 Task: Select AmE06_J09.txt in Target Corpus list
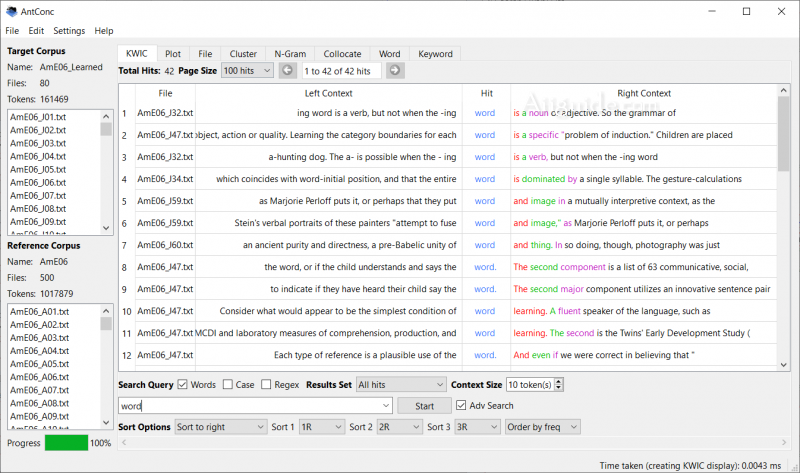click(x=38, y=221)
